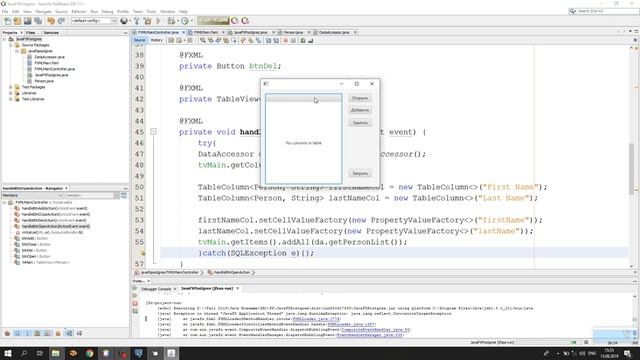The image size is (640, 360).
Task: Click last sort icon at Navigator bottom
Action: pyautogui.click(x=80, y=333)
